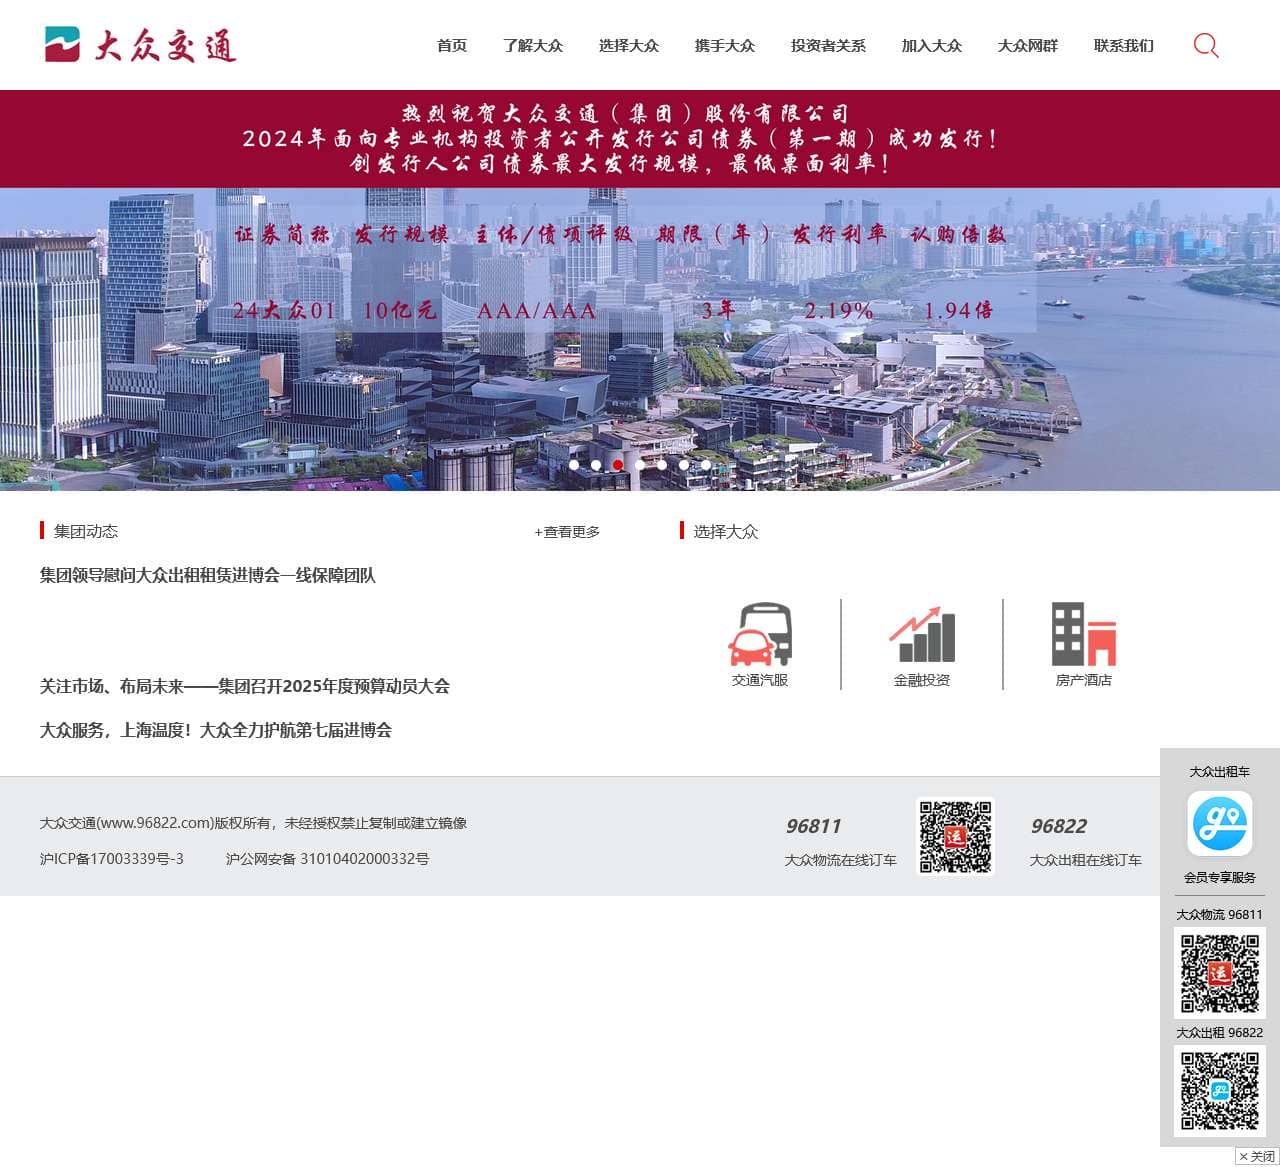Go to the 首页 menu item
Viewport: 1280px width, 1167px height.
(452, 45)
